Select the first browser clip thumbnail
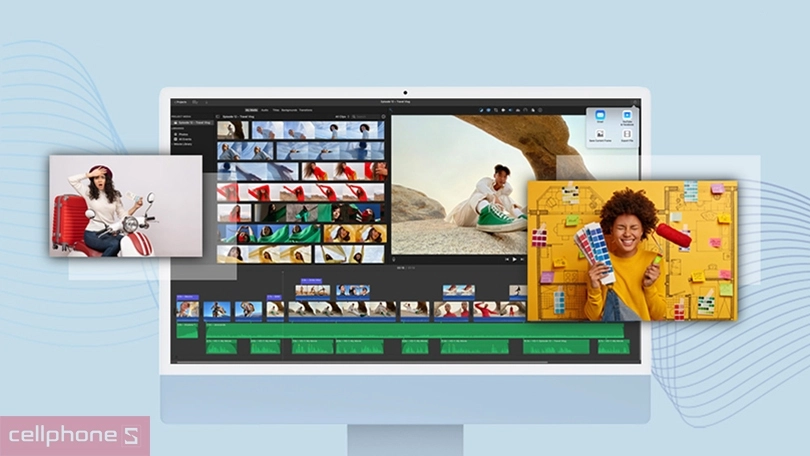810x456 pixels. 232,130
